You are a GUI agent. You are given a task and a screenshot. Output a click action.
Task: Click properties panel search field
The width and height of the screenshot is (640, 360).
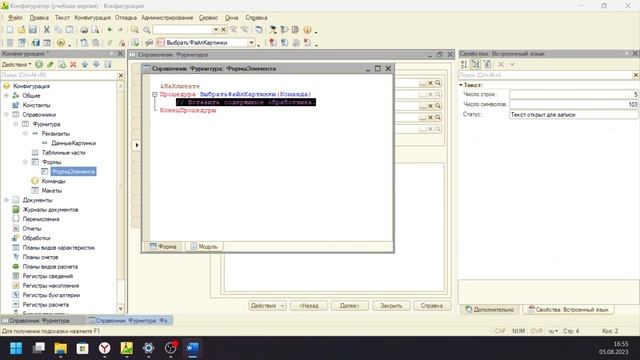[545, 75]
